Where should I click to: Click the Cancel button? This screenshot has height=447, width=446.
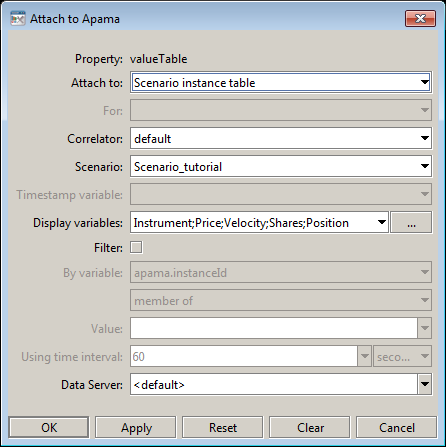pos(397,427)
